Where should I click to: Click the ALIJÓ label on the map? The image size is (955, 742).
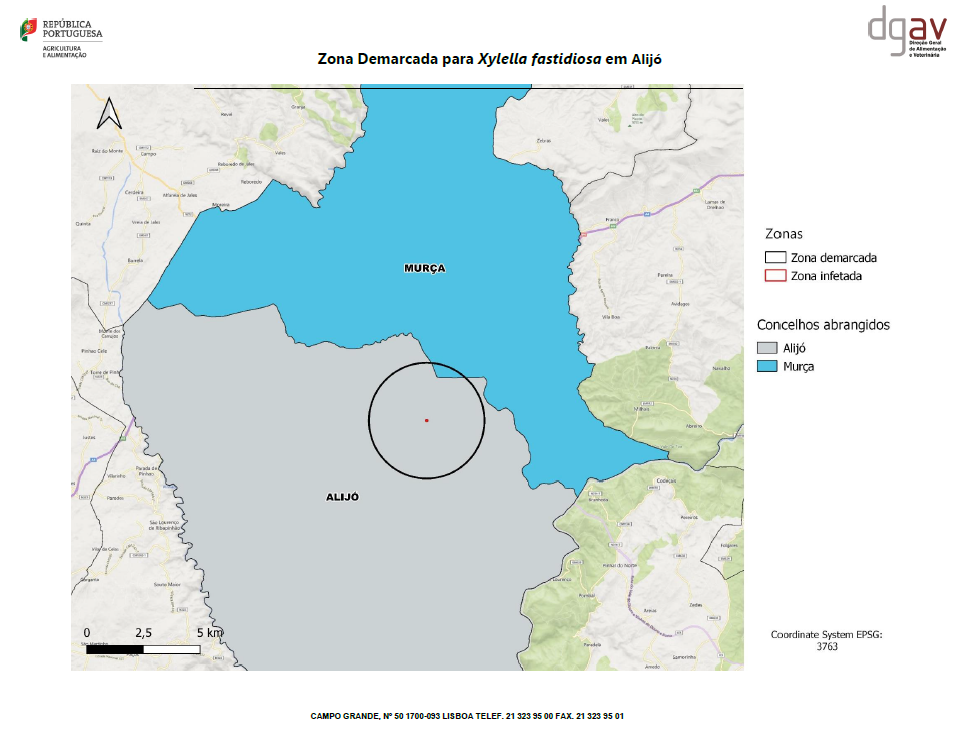click(342, 497)
